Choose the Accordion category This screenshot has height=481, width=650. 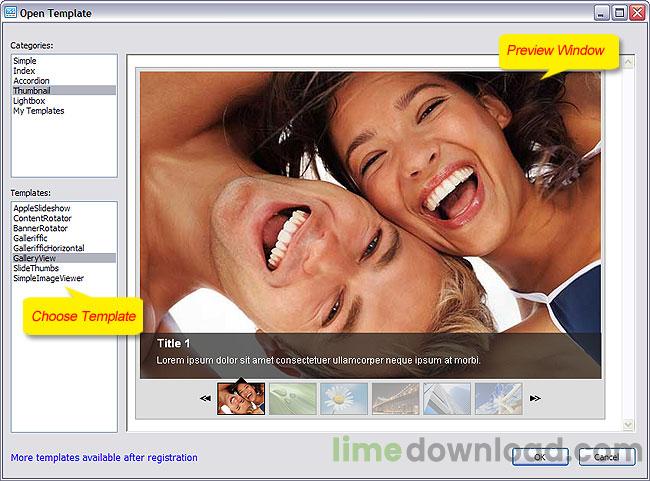tap(31, 81)
